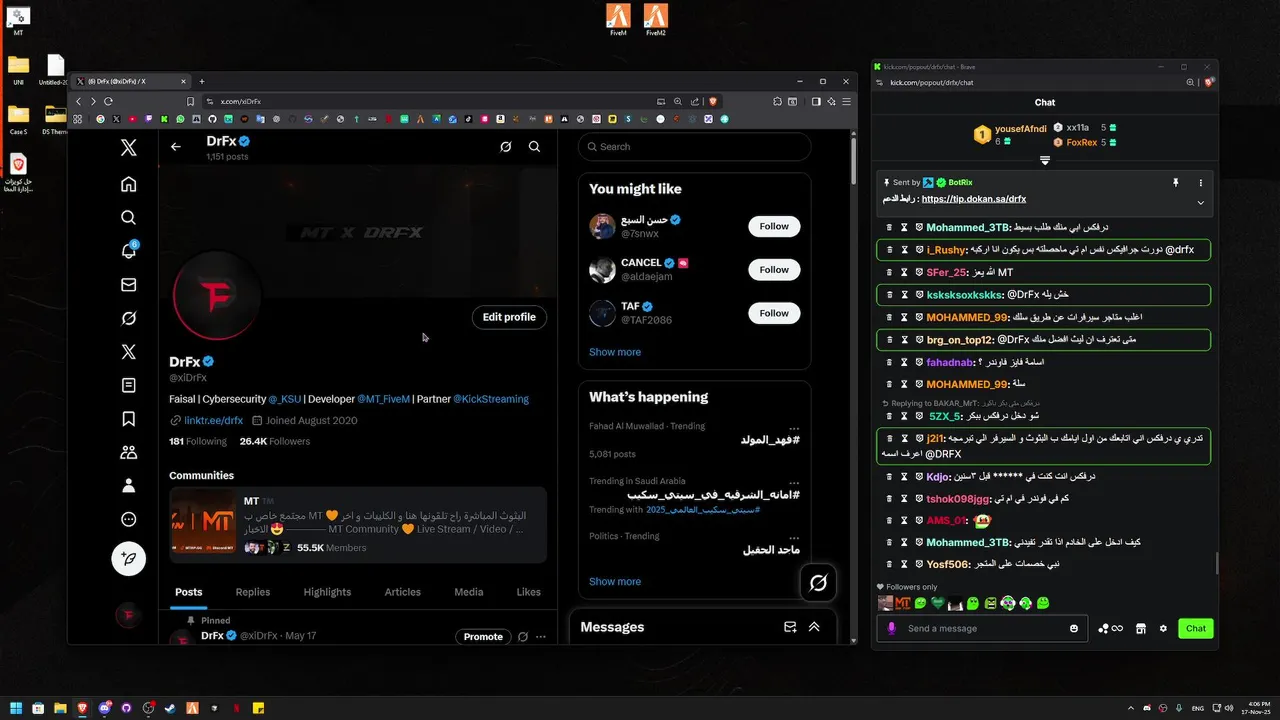Switch to Likes tab
1280x720 pixels.
click(x=529, y=592)
